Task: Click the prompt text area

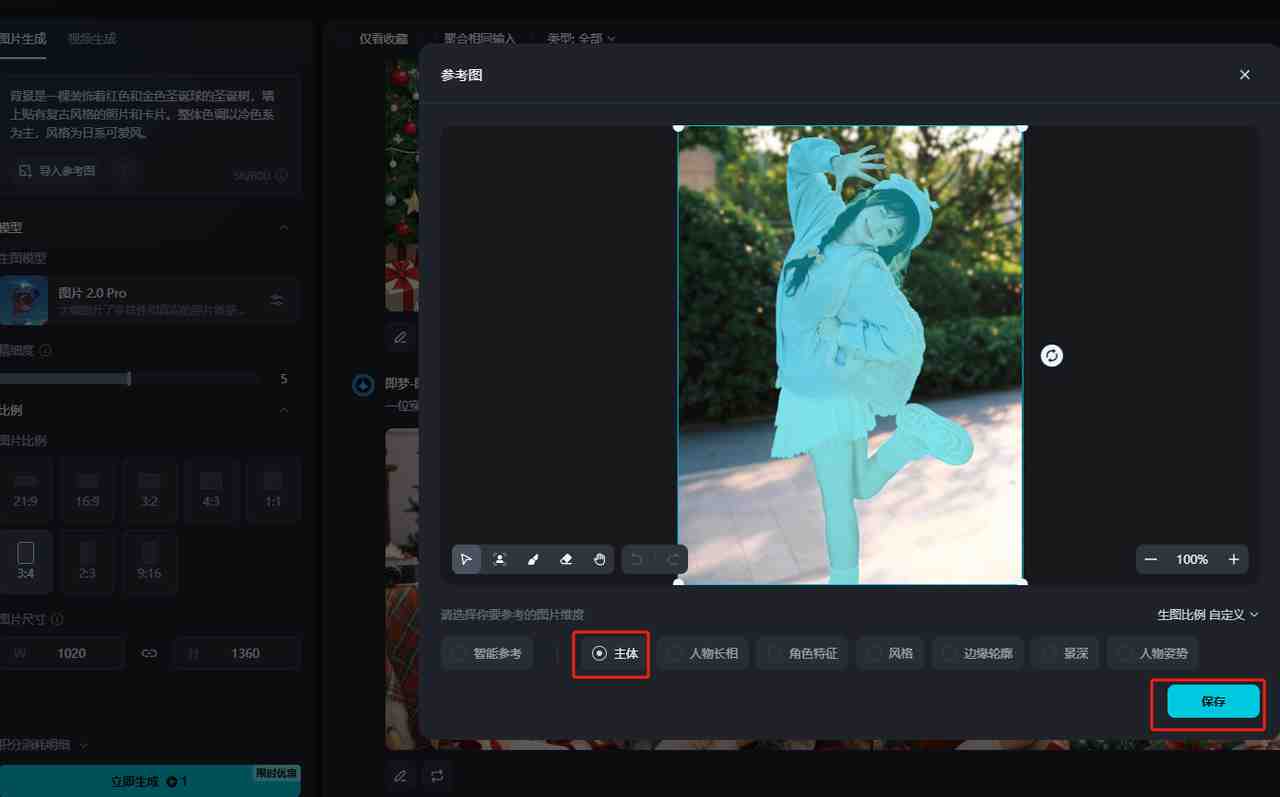Action: click(x=149, y=114)
